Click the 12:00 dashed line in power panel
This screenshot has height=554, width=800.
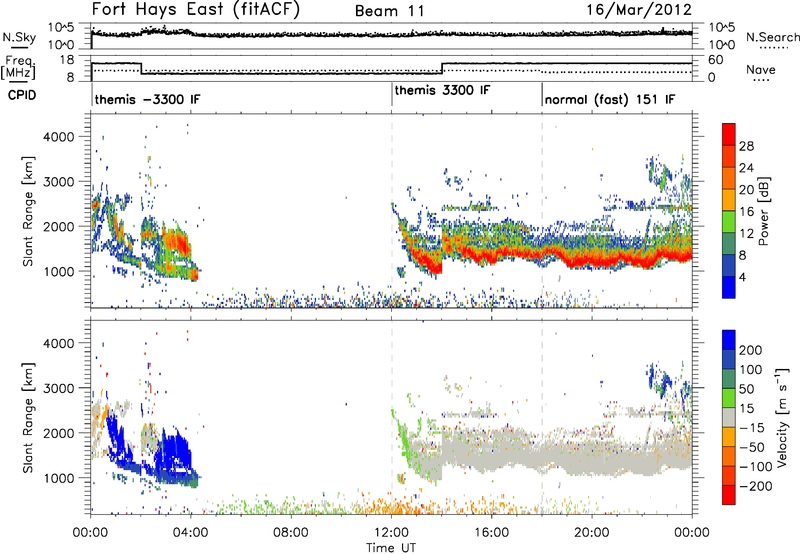click(x=392, y=211)
